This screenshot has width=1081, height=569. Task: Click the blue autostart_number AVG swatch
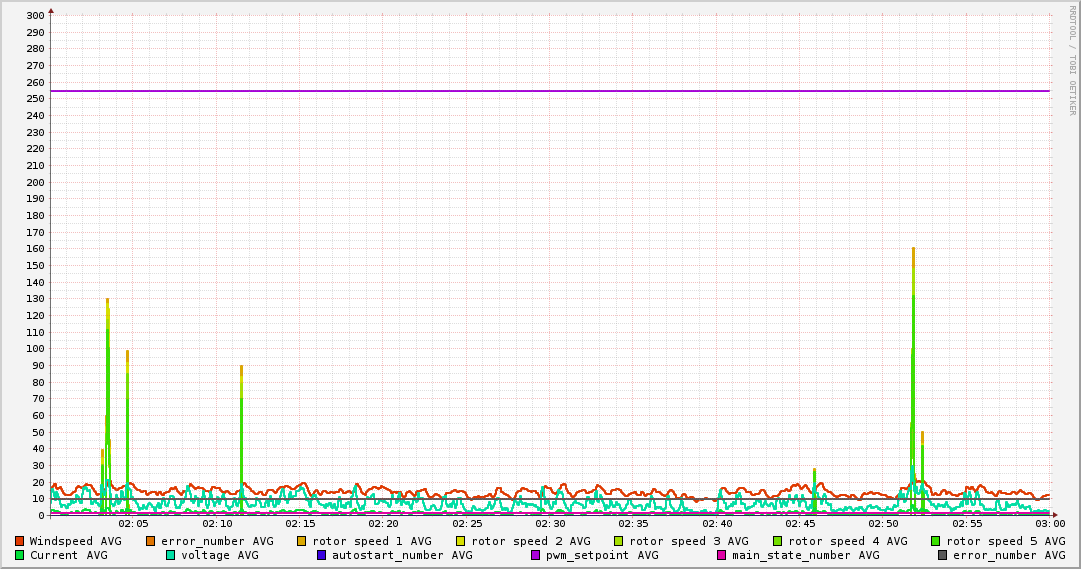point(321,555)
